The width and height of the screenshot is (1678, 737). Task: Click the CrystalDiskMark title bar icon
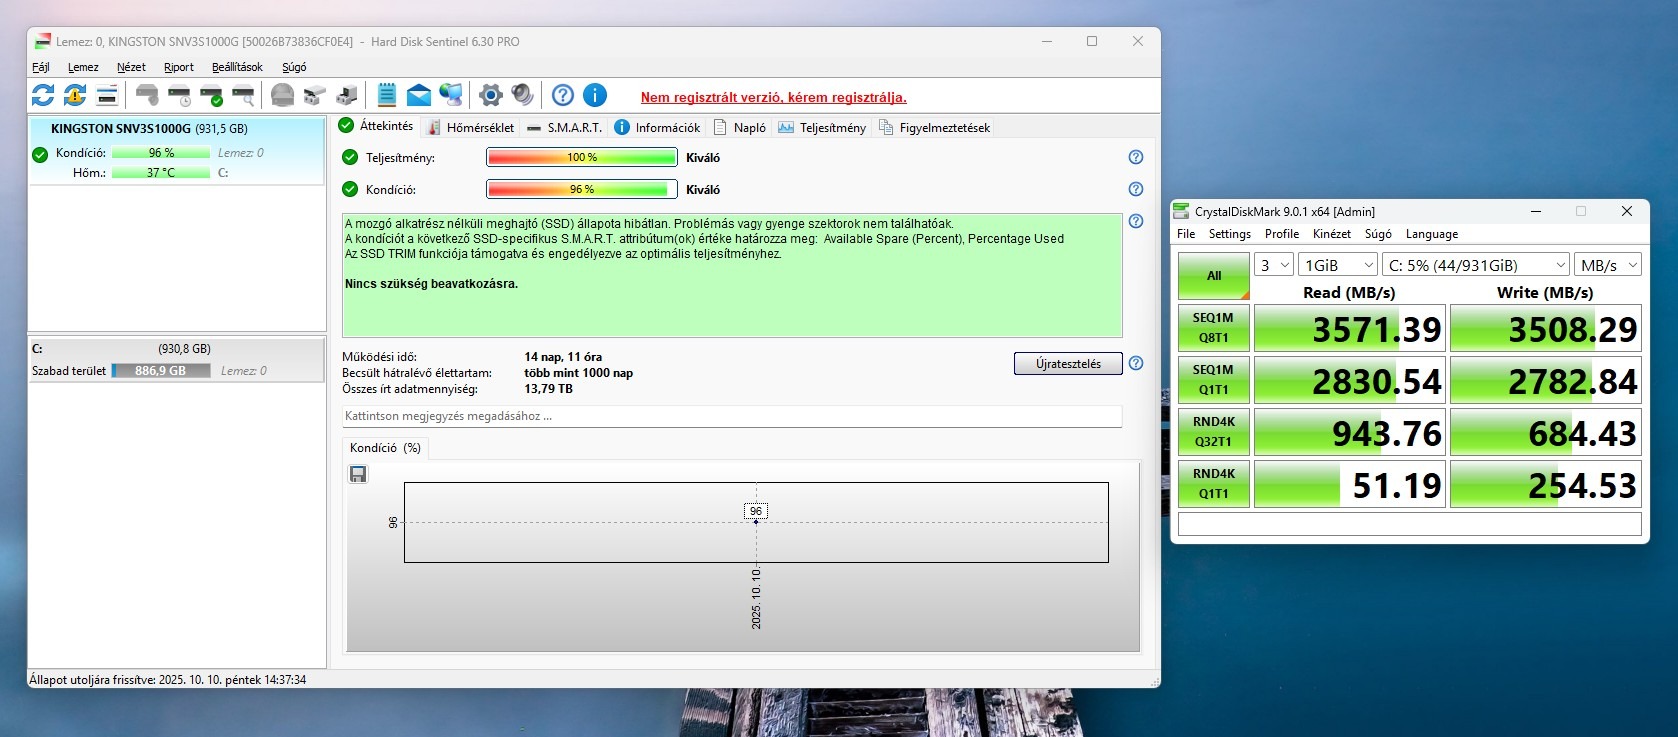coord(1181,211)
